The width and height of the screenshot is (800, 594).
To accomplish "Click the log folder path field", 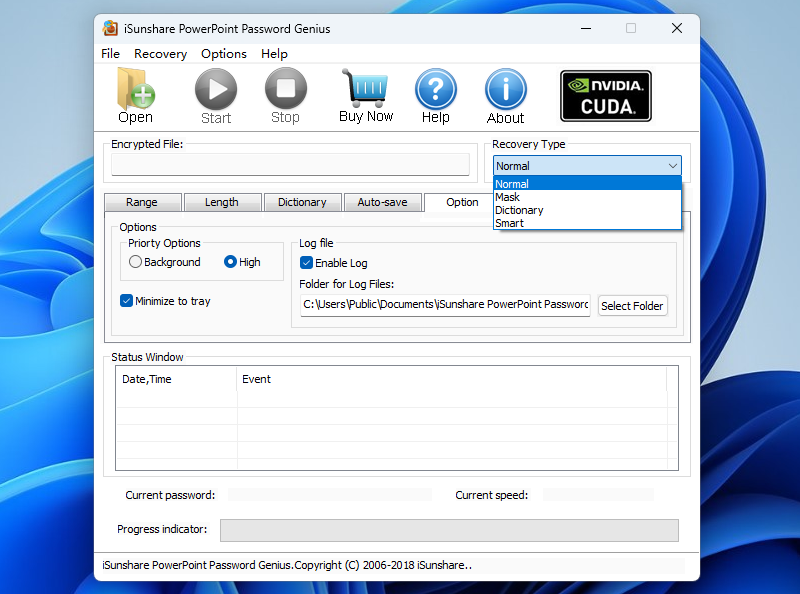I will pyautogui.click(x=445, y=305).
